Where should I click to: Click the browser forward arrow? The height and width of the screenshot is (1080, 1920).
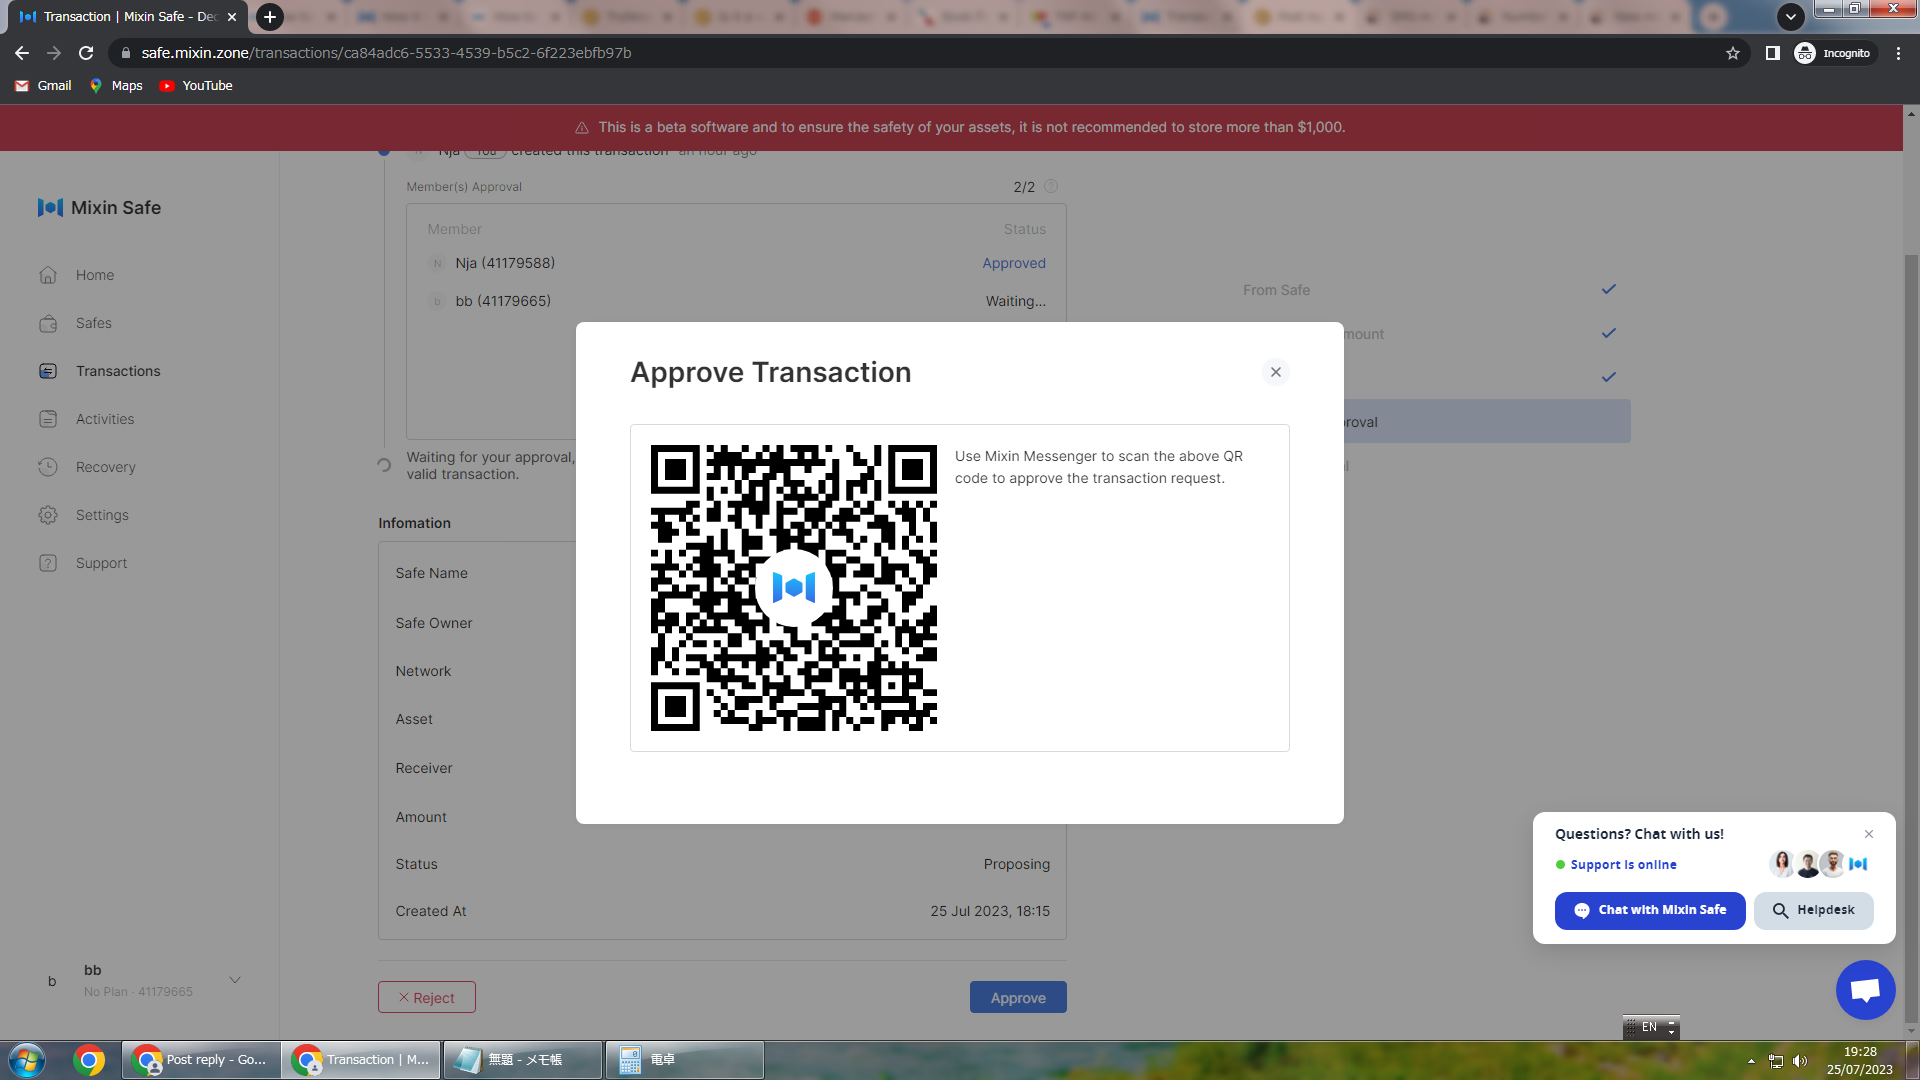coord(54,53)
